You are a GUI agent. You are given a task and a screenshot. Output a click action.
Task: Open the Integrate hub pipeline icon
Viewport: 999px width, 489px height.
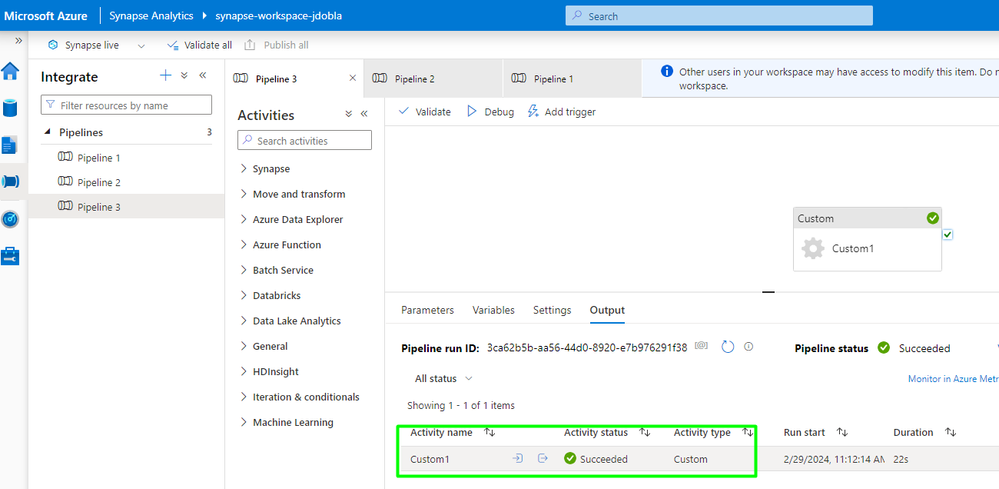pos(11,181)
